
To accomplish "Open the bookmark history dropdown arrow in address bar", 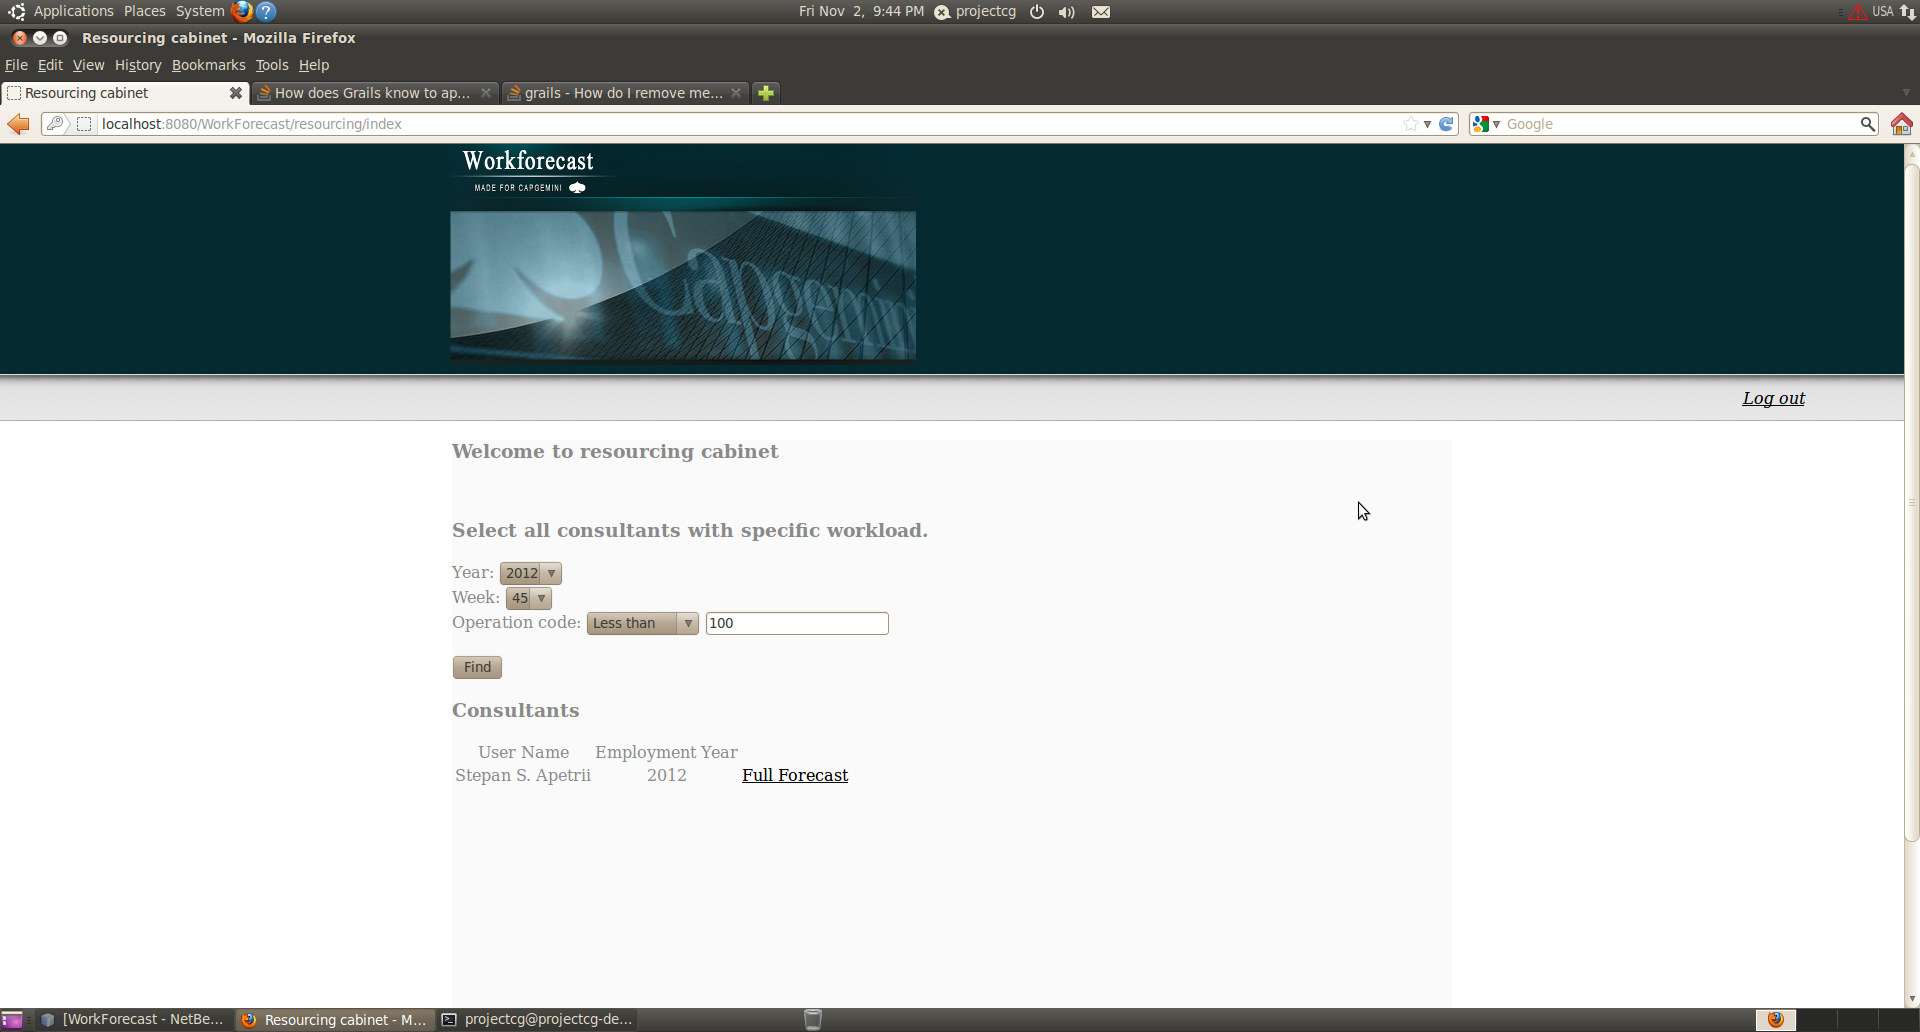I will coord(1427,124).
